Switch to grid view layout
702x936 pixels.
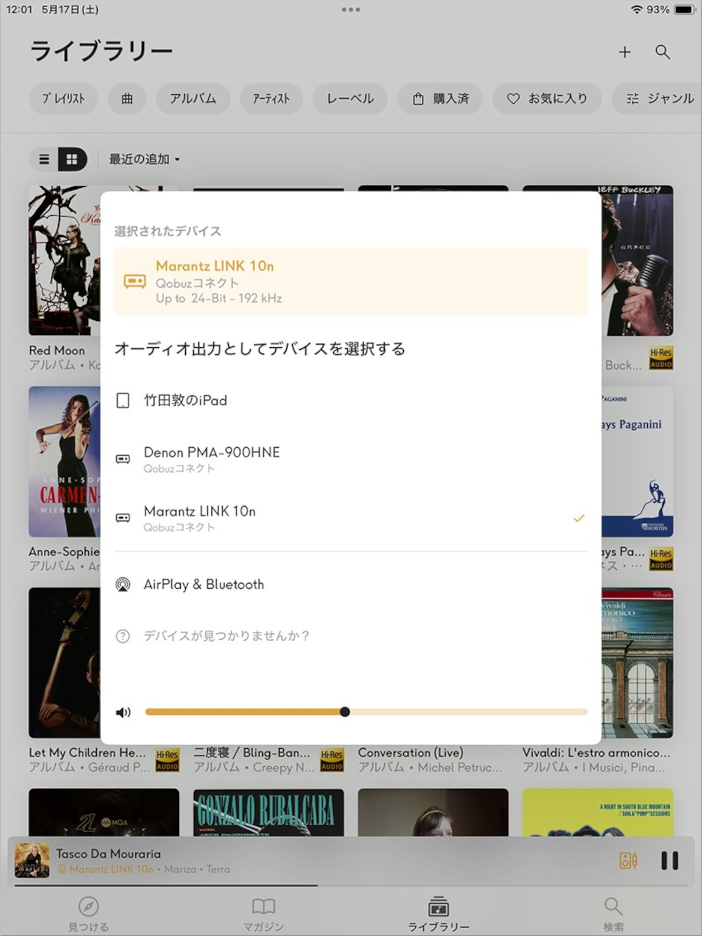pyautogui.click(x=72, y=159)
